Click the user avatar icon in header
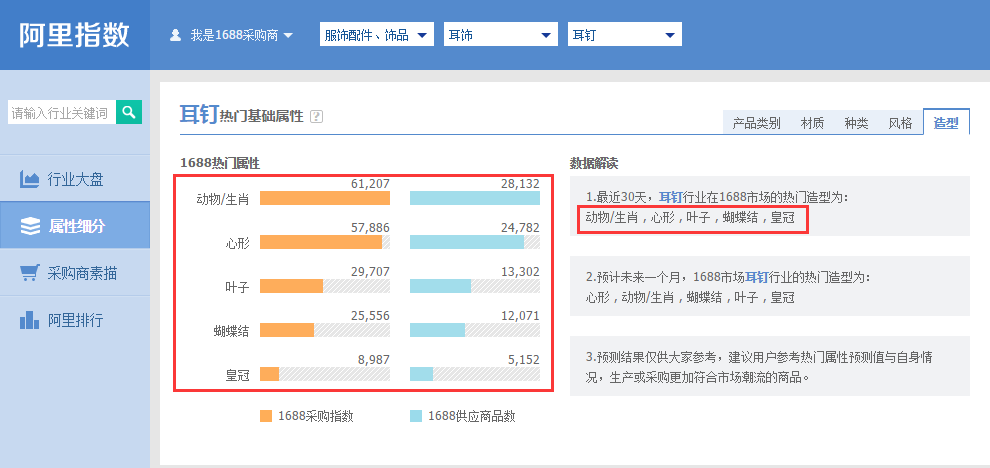 (x=176, y=35)
